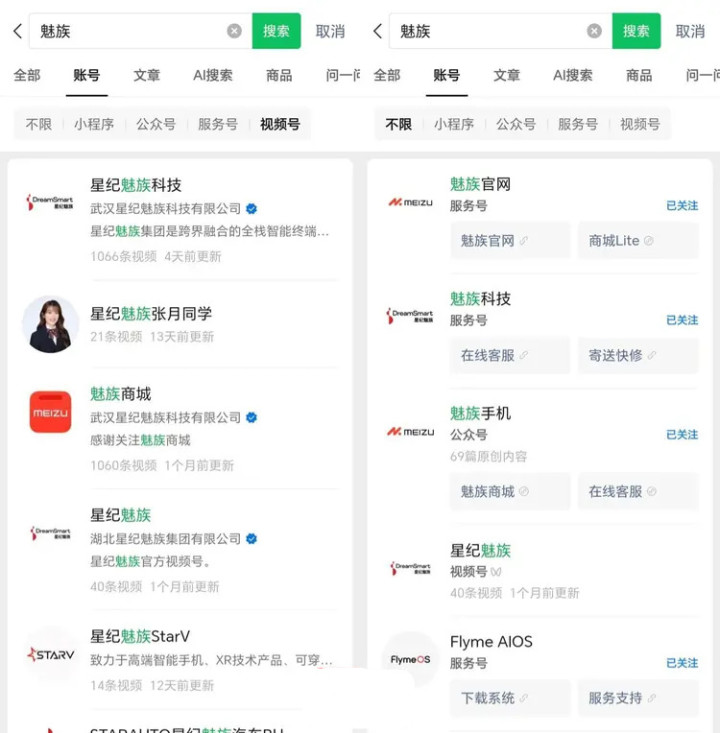This screenshot has width=720, height=733.
Task: Open DreamSmart logo of 魅族科技
Action: [x=410, y=316]
